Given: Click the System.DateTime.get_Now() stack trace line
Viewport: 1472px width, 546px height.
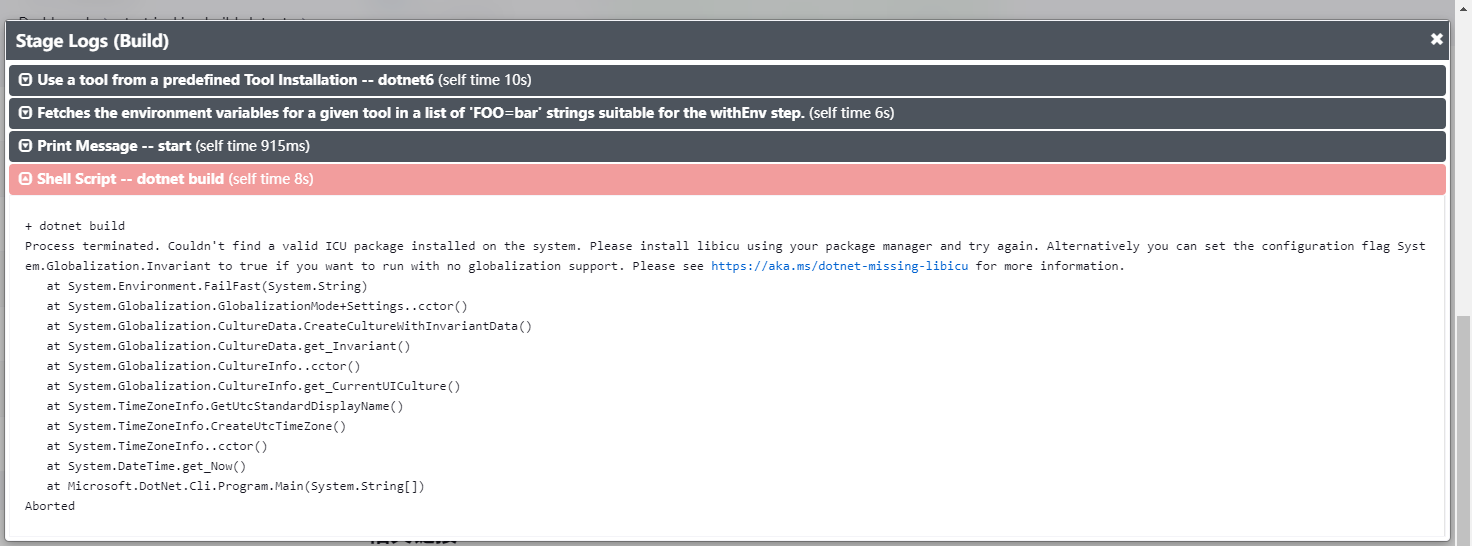Looking at the screenshot, I should coord(146,466).
